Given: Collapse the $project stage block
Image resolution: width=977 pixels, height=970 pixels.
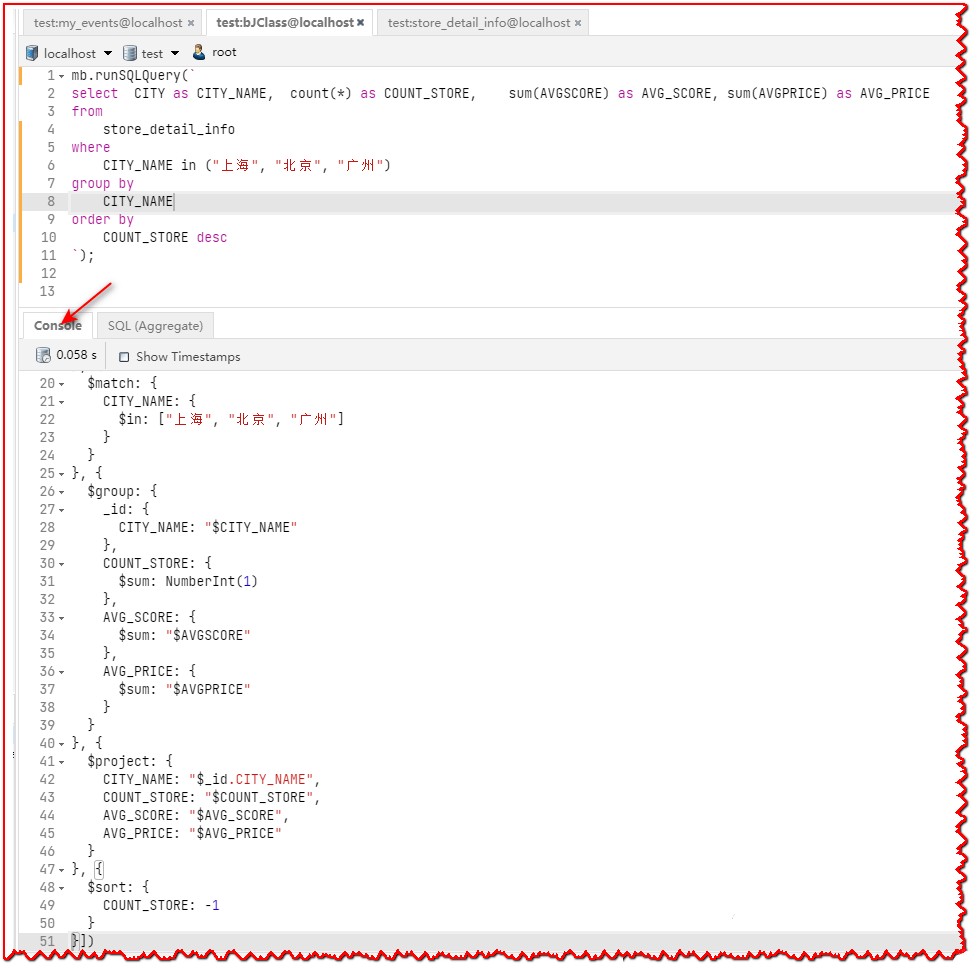Looking at the screenshot, I should coord(63,761).
